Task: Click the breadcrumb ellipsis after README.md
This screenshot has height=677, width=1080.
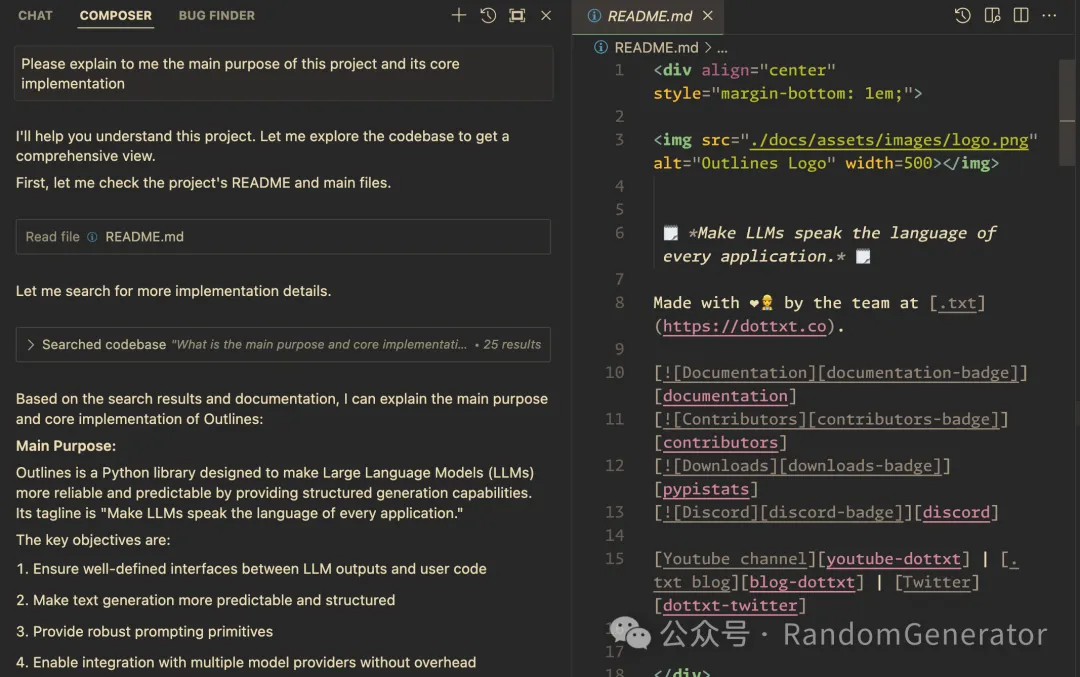Action: (722, 48)
